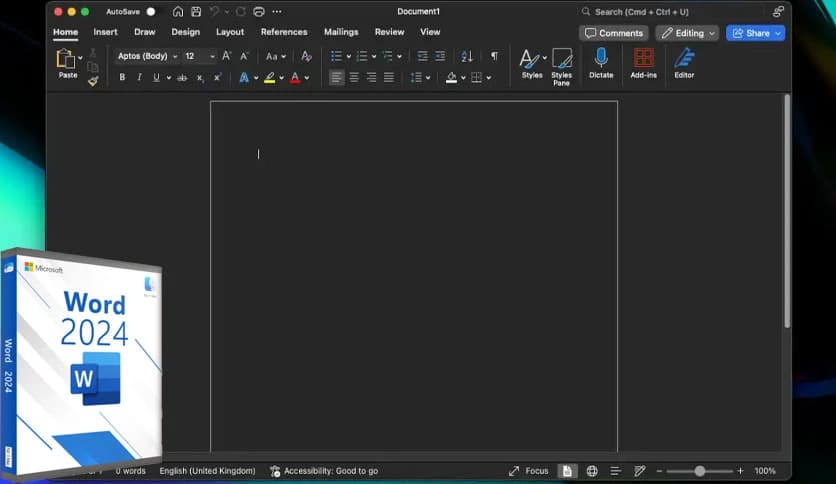Toggle the AutoSave switch

click(x=151, y=12)
